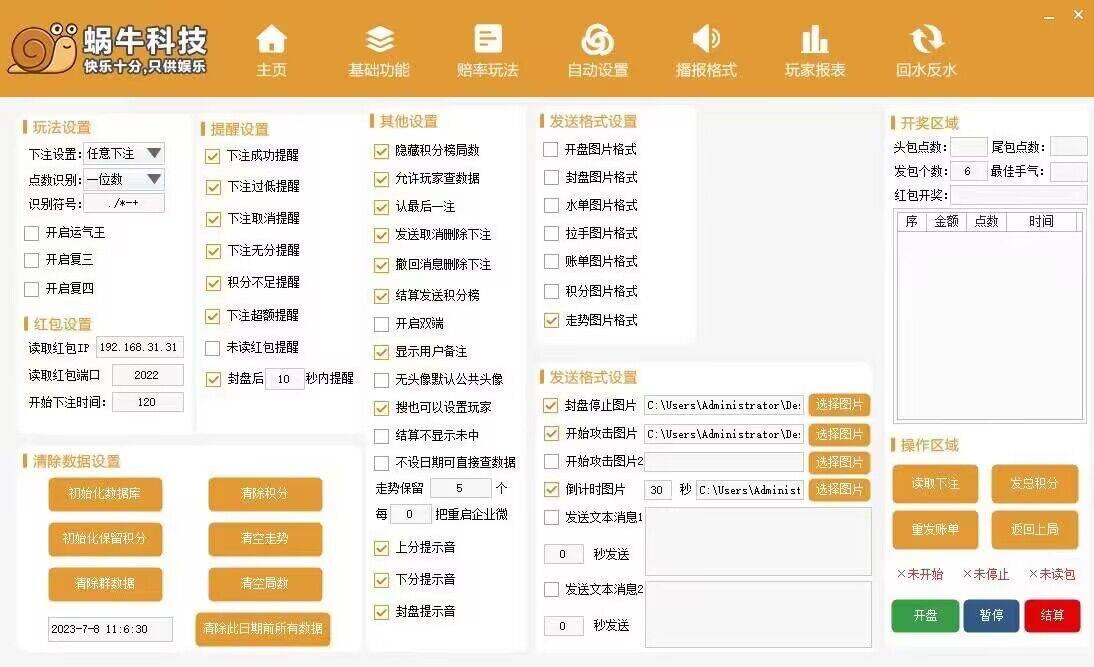
Task: Focus 读取红包IP field 192.168.31.31
Action: (x=138, y=347)
